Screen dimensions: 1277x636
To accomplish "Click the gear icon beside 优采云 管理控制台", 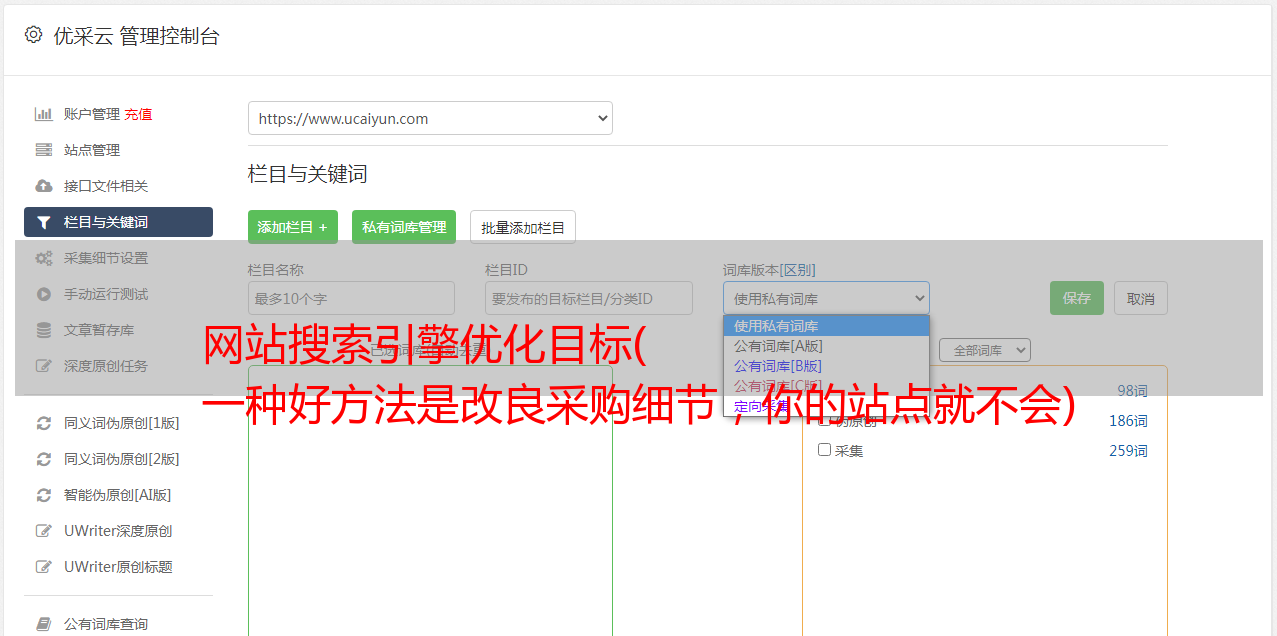I will [x=33, y=35].
